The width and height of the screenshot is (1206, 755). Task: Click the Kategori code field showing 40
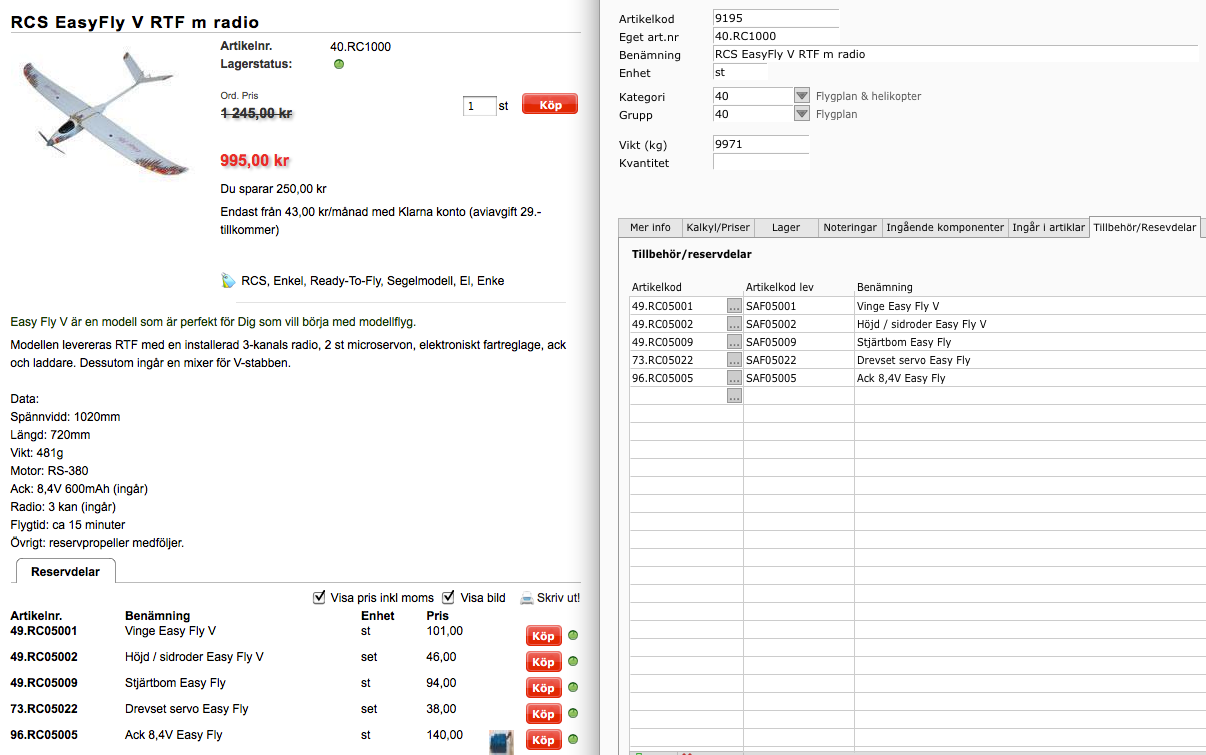753,96
